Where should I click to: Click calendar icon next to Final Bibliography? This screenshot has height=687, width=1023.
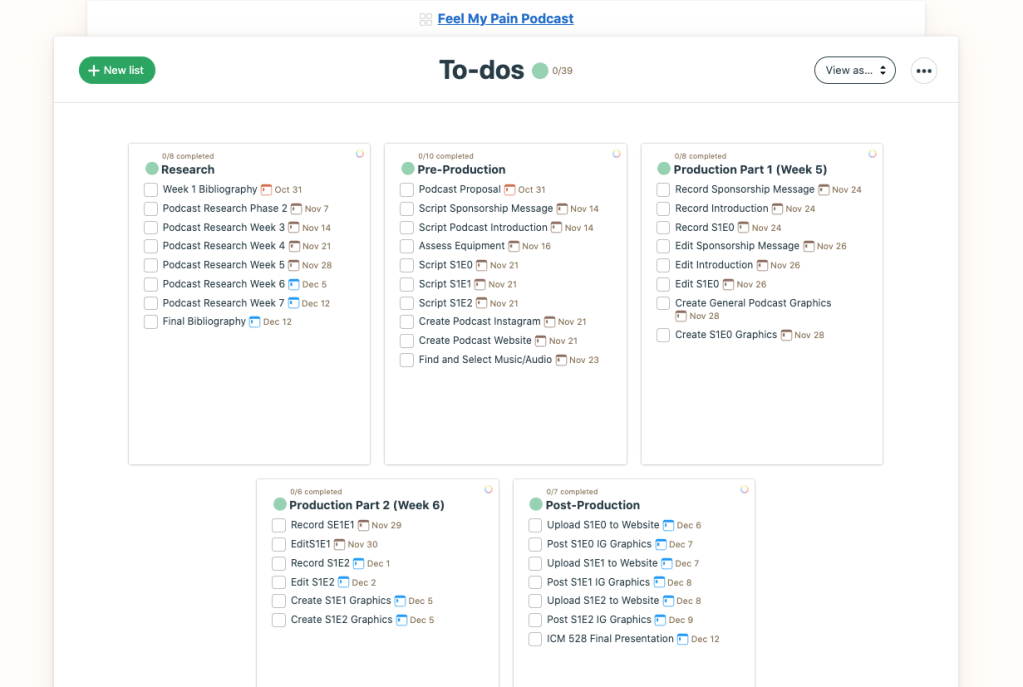coord(254,322)
